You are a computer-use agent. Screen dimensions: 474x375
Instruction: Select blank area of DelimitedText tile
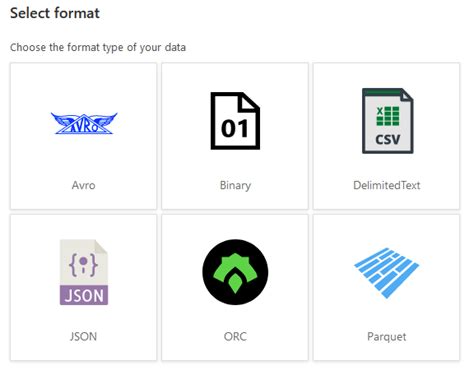point(387,167)
